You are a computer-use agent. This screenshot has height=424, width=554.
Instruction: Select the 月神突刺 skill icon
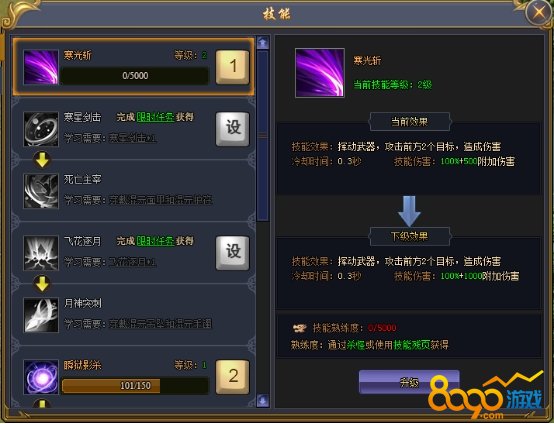[41, 315]
